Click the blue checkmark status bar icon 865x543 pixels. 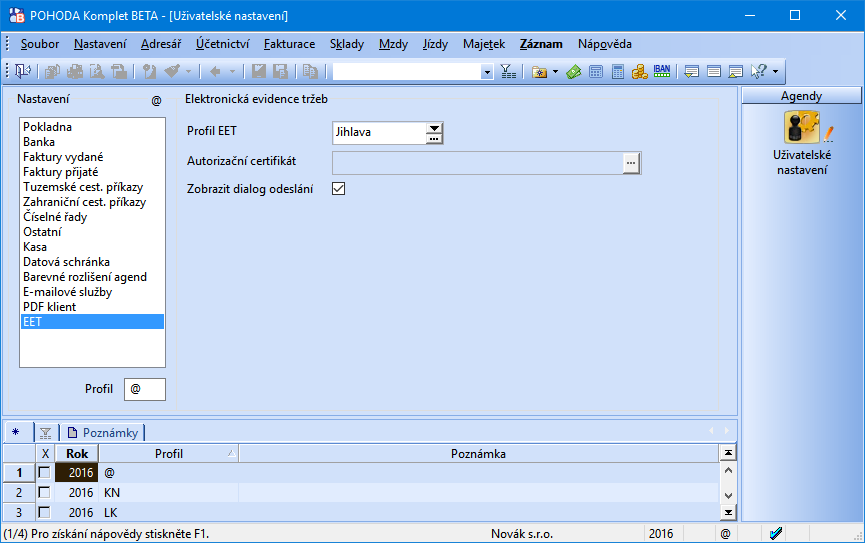tap(776, 534)
